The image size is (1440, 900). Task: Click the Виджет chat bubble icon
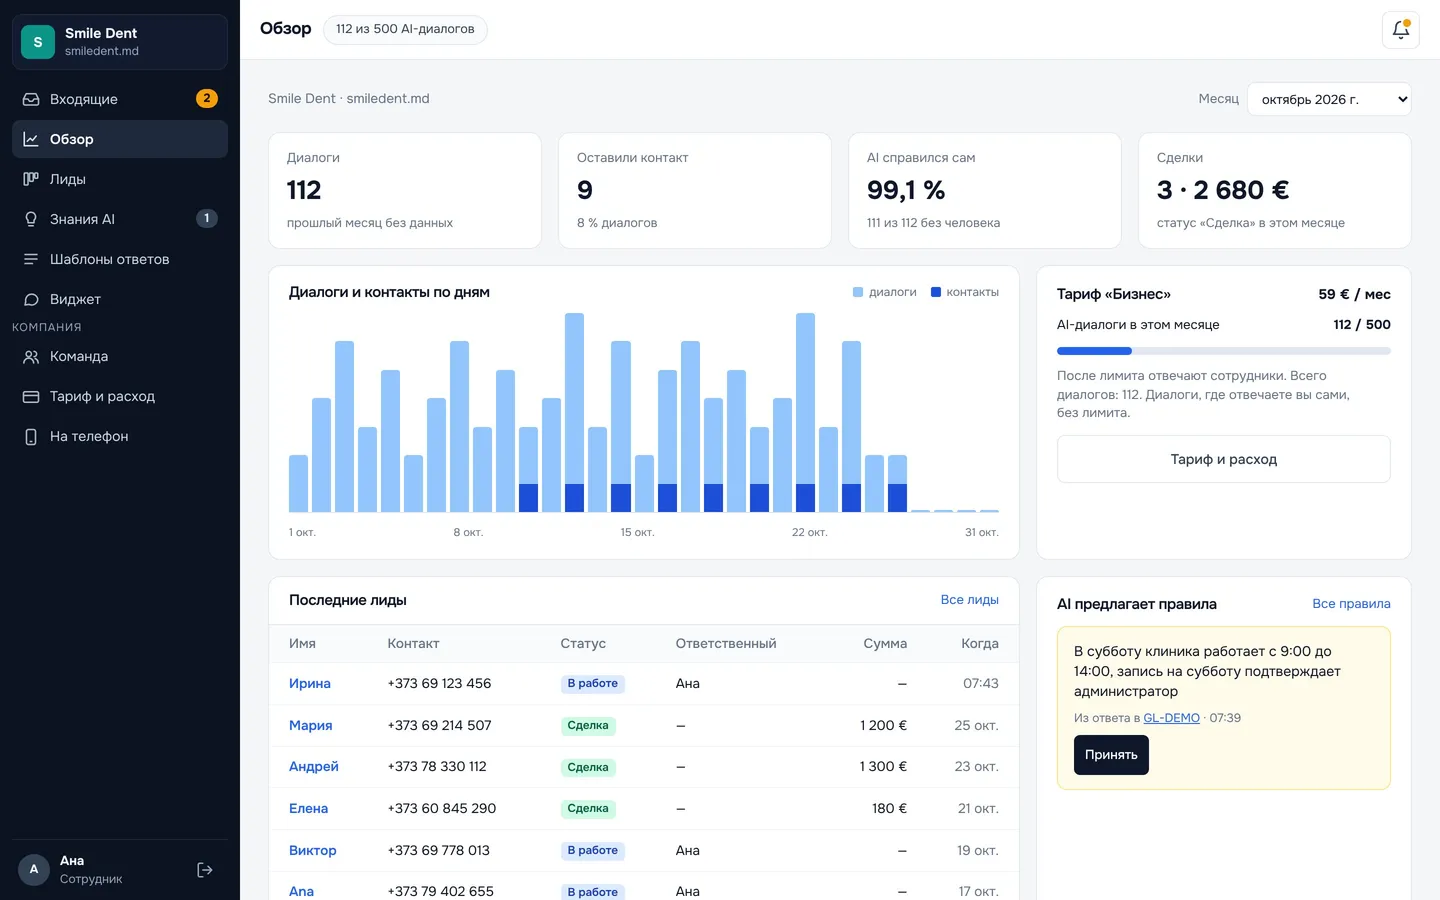tap(31, 299)
